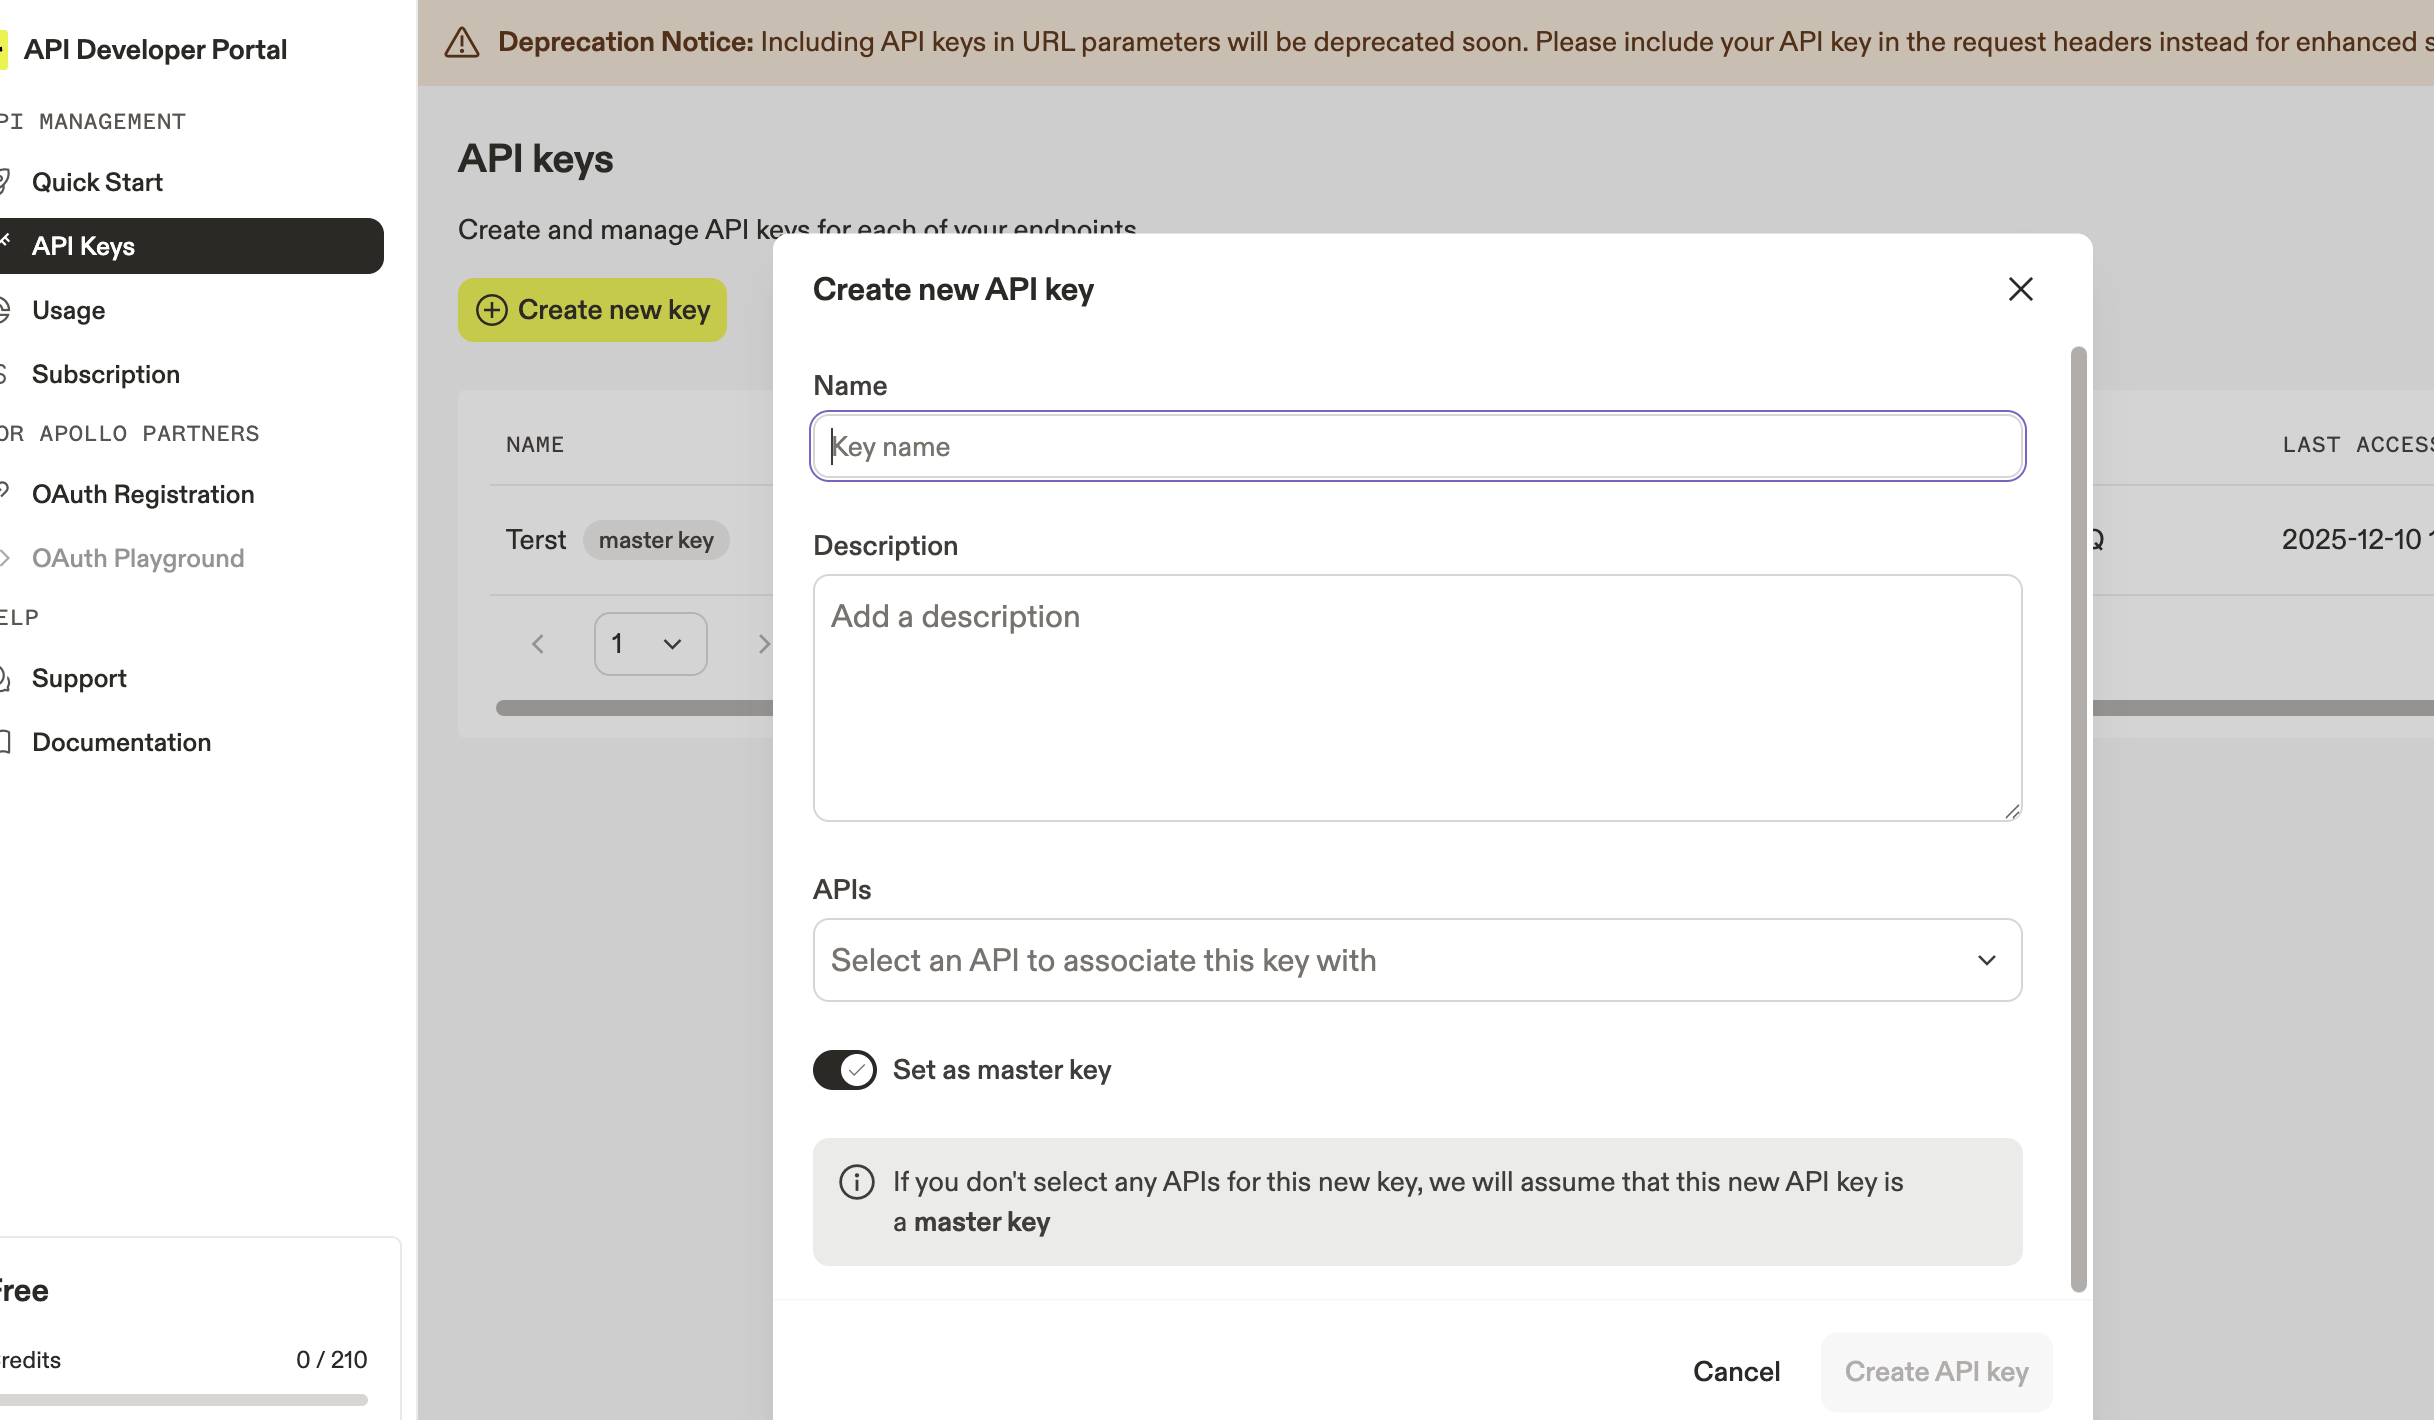
Task: Close the Create new API key dialog
Action: 2020,289
